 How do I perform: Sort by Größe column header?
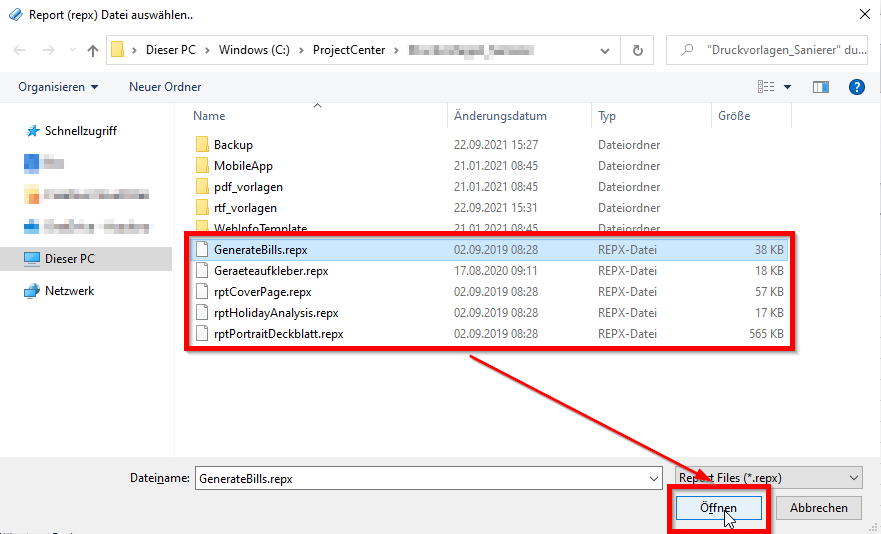(x=734, y=116)
